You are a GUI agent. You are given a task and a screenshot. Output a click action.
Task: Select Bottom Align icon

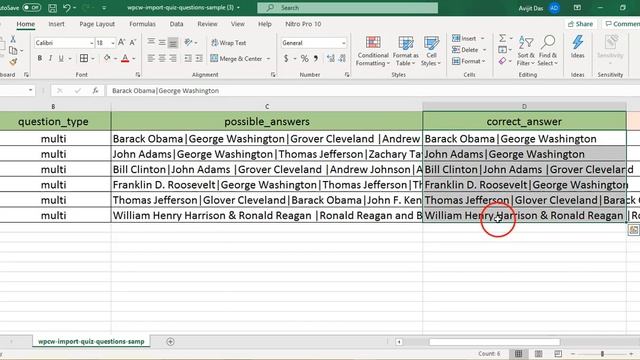(173, 42)
